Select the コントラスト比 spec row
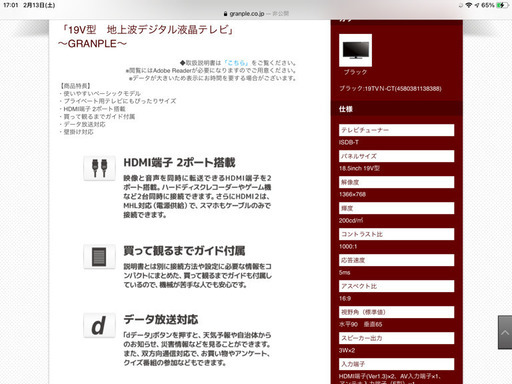This screenshot has height=384, width=512. 396,234
